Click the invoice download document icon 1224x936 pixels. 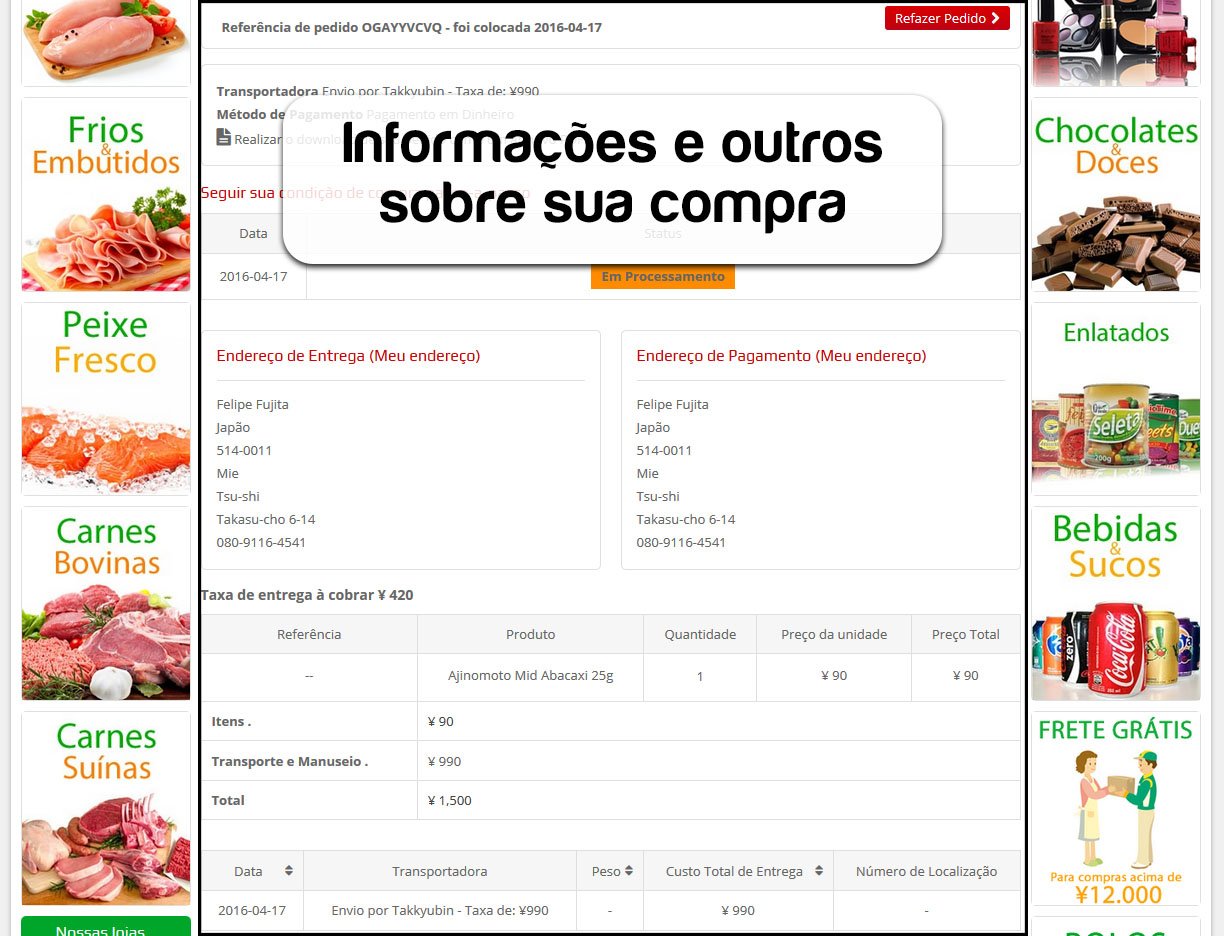click(224, 138)
